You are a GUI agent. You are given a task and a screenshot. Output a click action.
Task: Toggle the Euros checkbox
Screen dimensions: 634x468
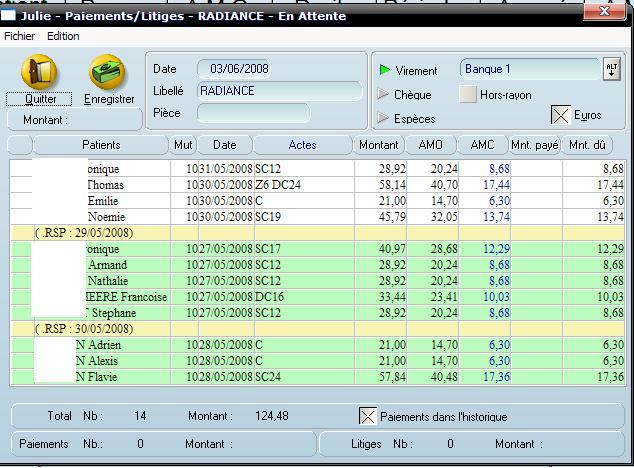pos(561,115)
